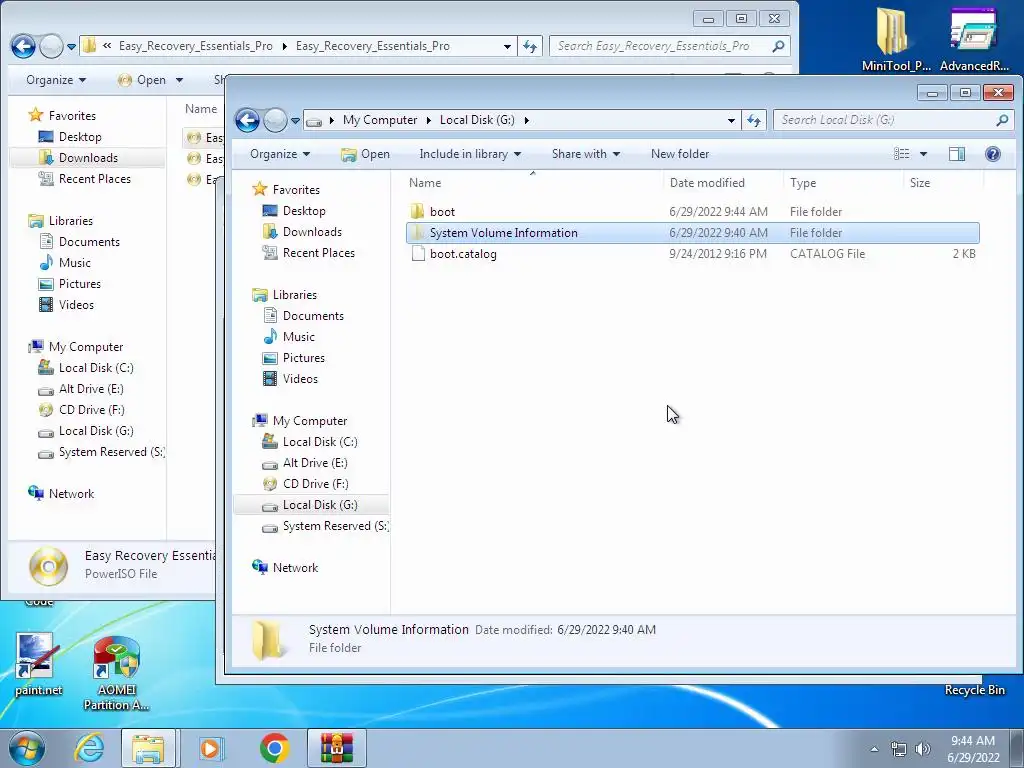1024x768 pixels.
Task: Click the network tray icon
Action: (899, 749)
